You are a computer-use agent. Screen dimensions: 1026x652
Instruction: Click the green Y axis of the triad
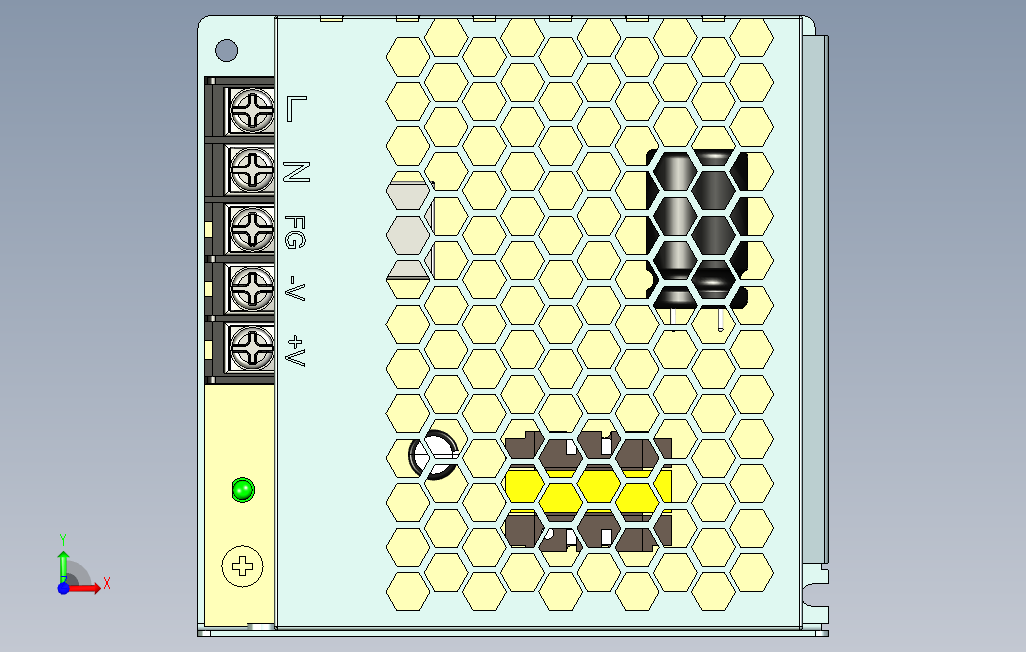point(63,565)
